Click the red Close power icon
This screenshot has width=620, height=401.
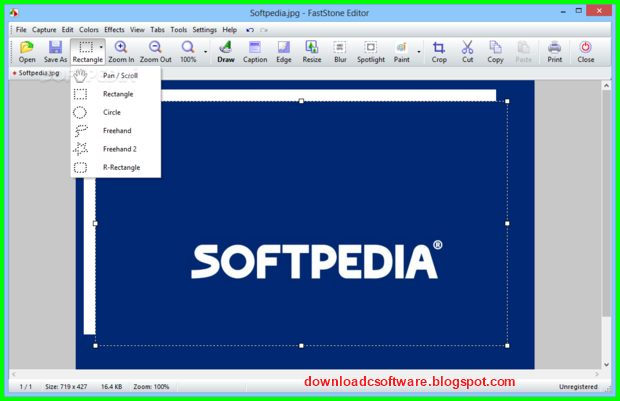(x=586, y=52)
